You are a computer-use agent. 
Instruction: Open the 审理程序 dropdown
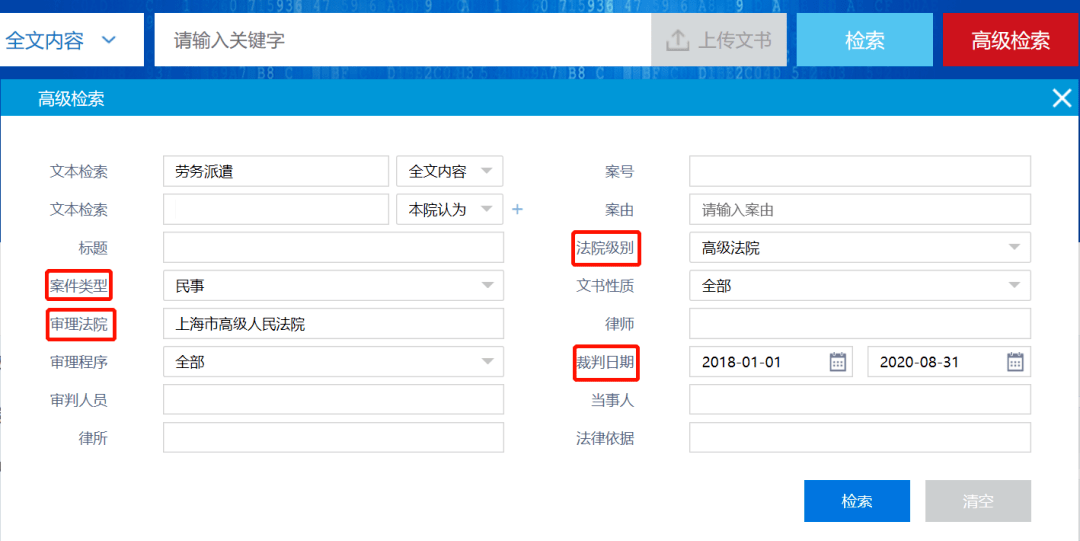[x=333, y=362]
